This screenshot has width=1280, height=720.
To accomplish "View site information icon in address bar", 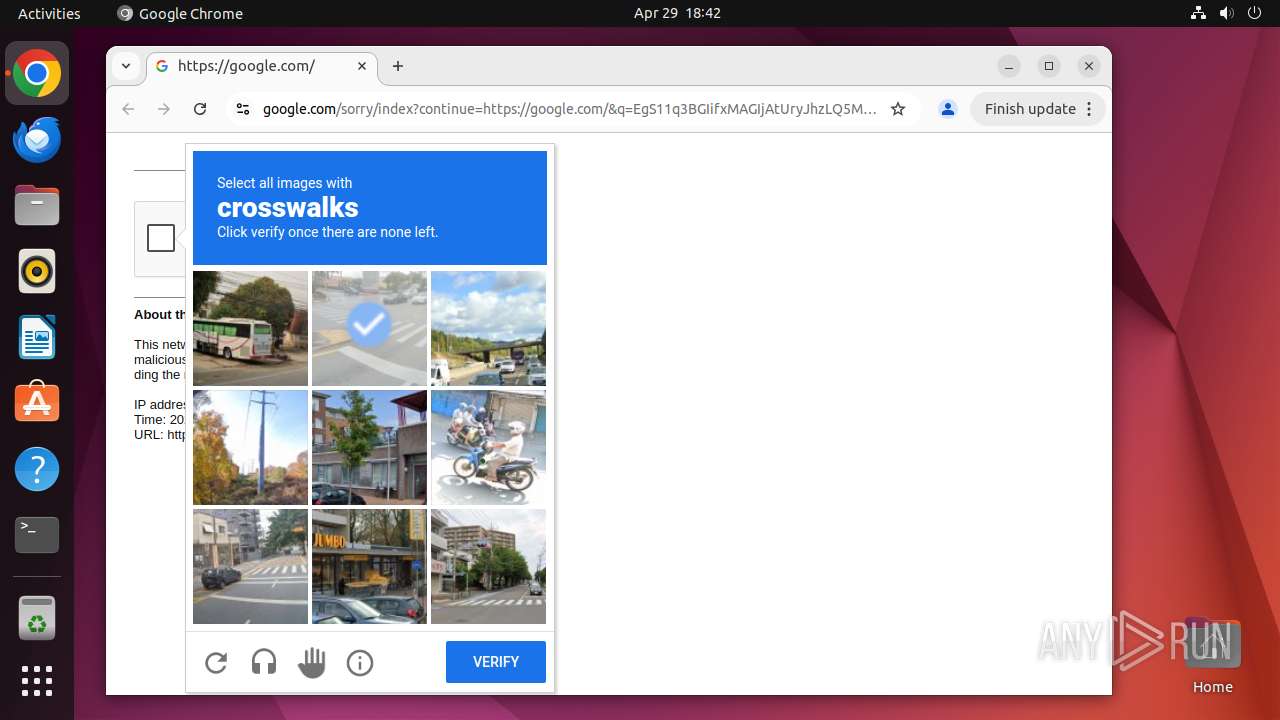I will 242,109.
